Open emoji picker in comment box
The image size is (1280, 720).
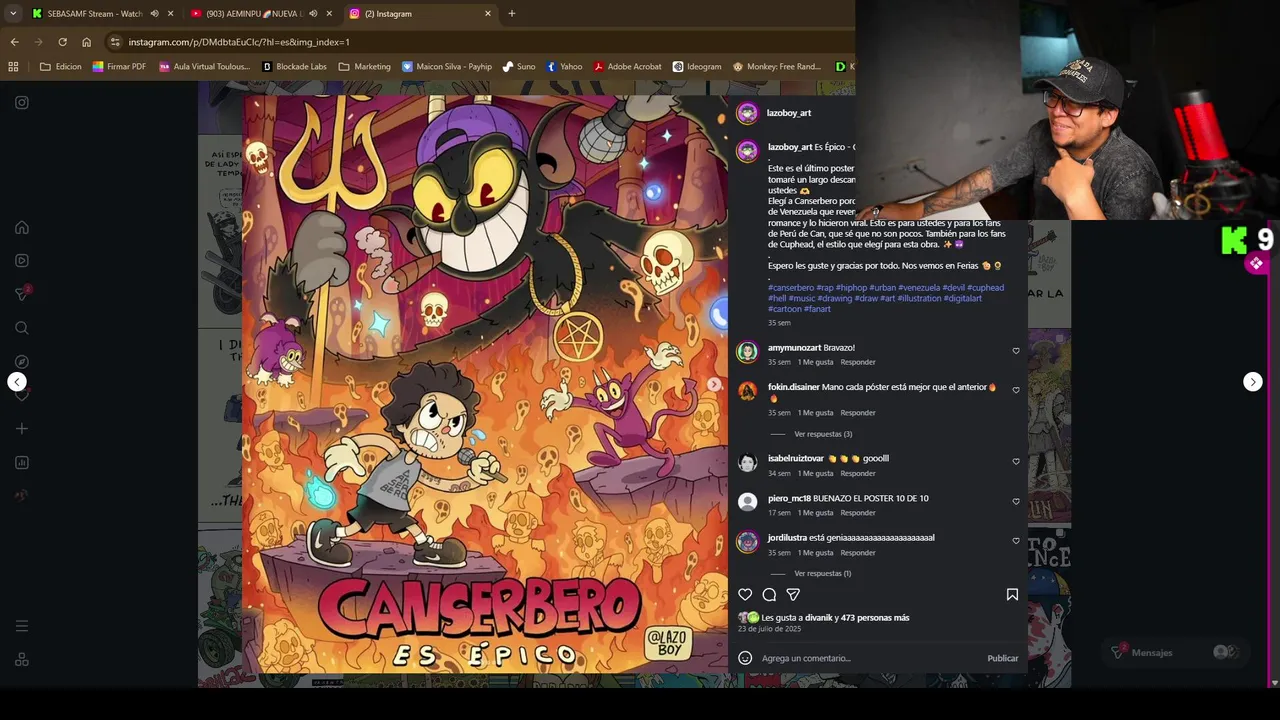(745, 658)
